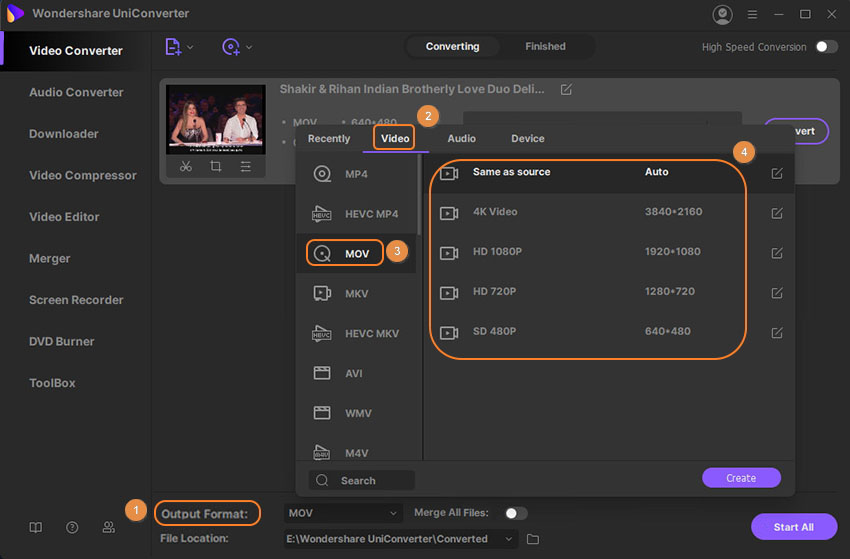850x559 pixels.
Task: Click the Create button
Action: pyautogui.click(x=741, y=478)
